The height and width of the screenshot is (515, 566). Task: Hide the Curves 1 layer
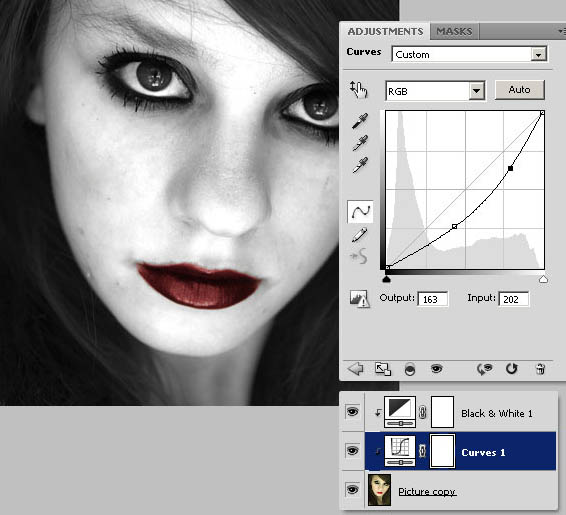(x=352, y=451)
